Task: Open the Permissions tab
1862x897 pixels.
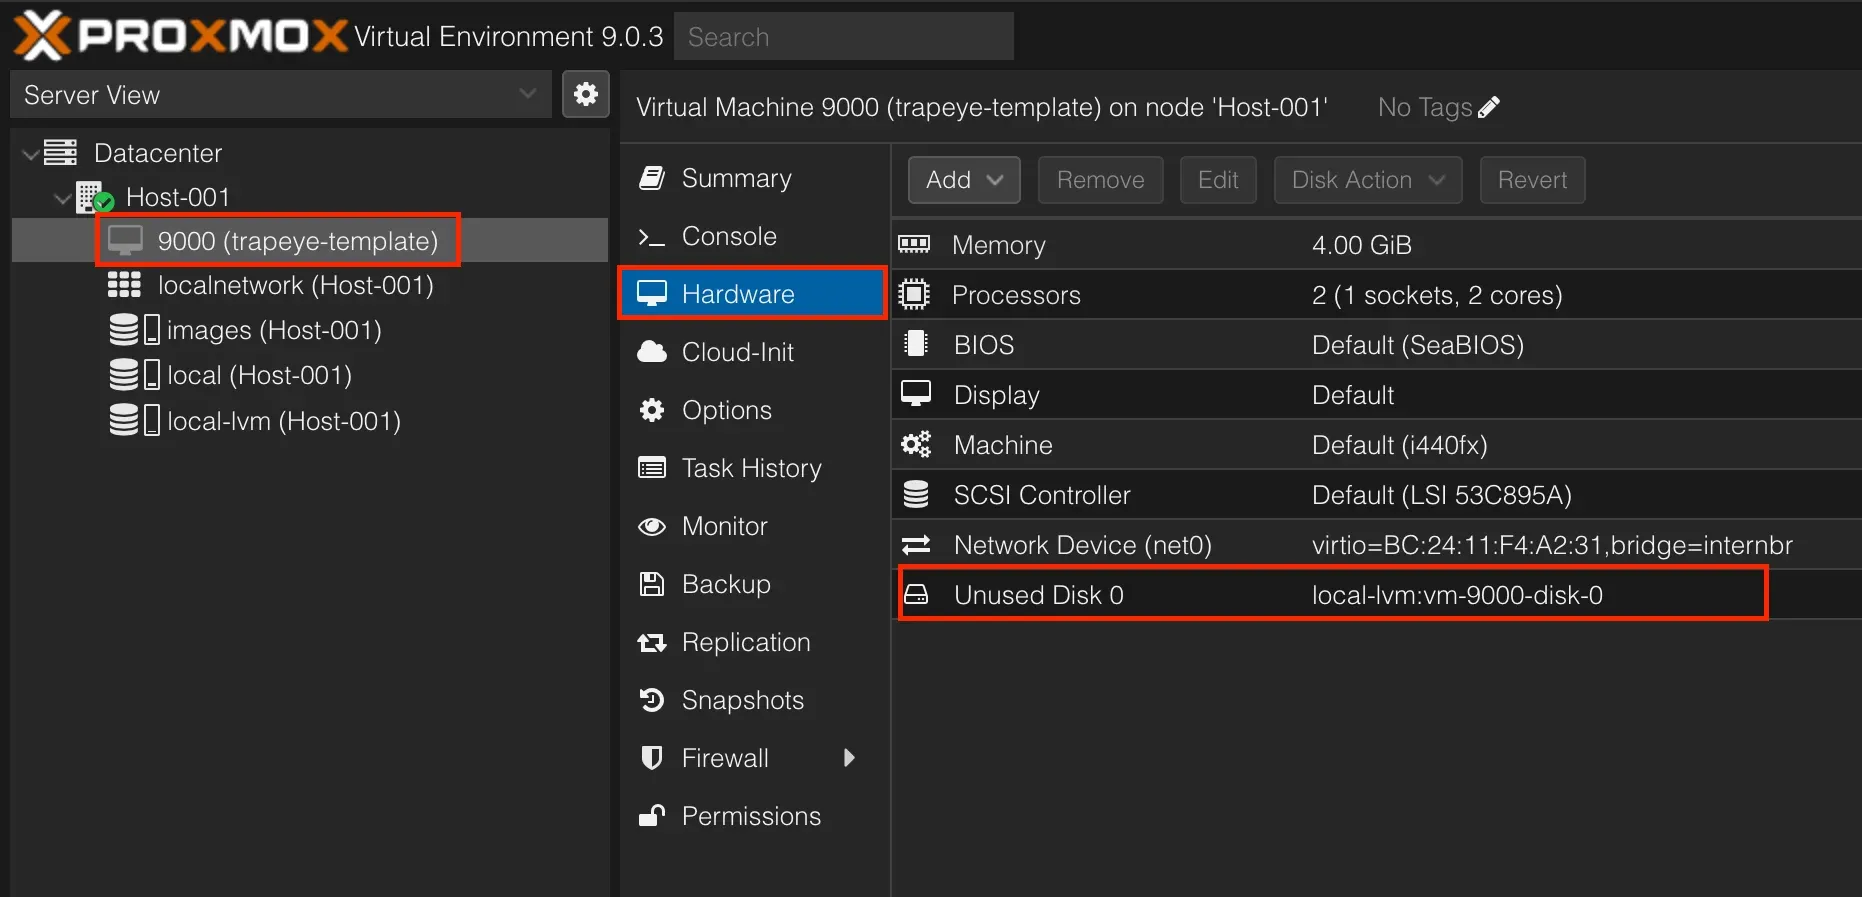Action: click(x=754, y=816)
